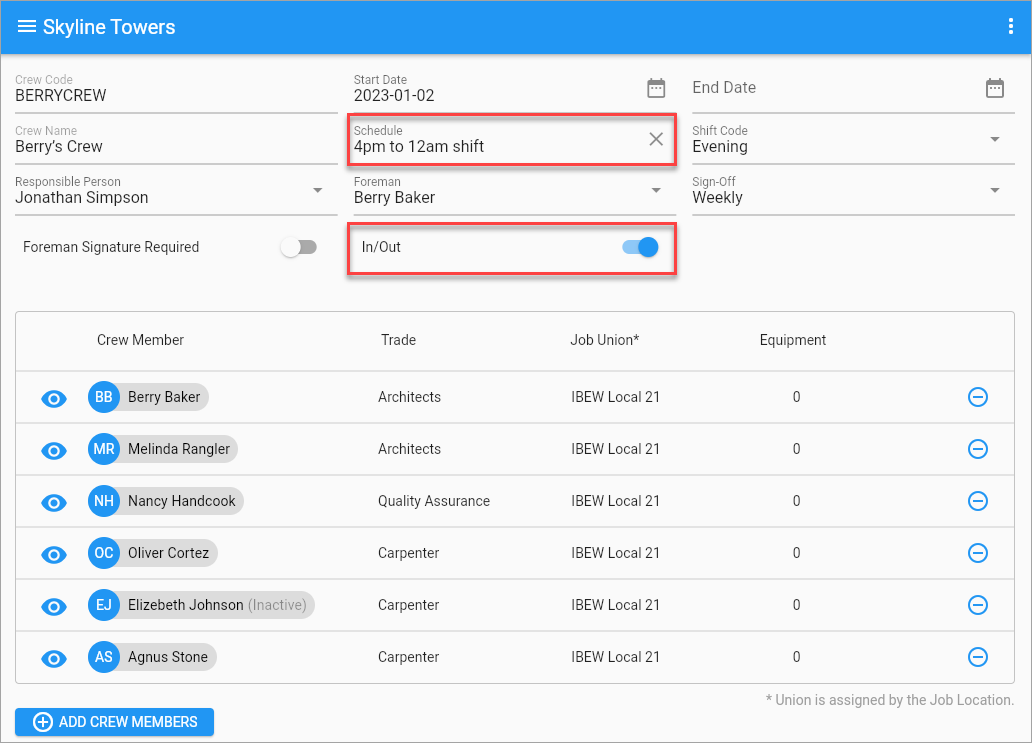This screenshot has width=1032, height=743.
Task: Turn off the In/Out switch
Action: click(640, 247)
